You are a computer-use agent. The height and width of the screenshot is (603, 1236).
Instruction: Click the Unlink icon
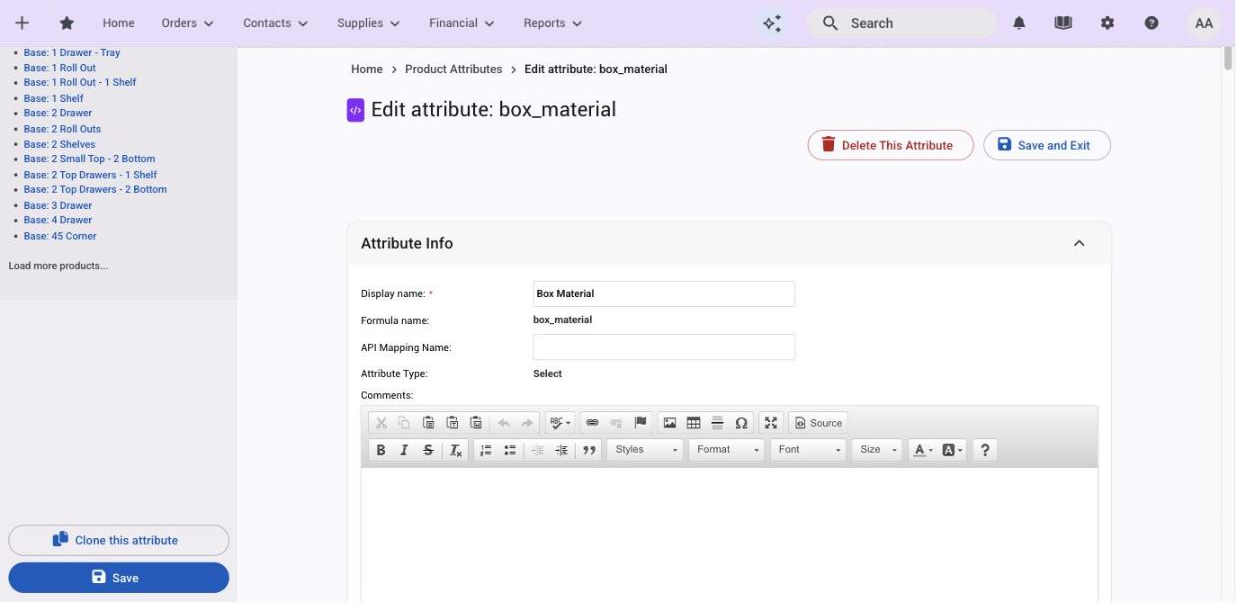click(616, 423)
